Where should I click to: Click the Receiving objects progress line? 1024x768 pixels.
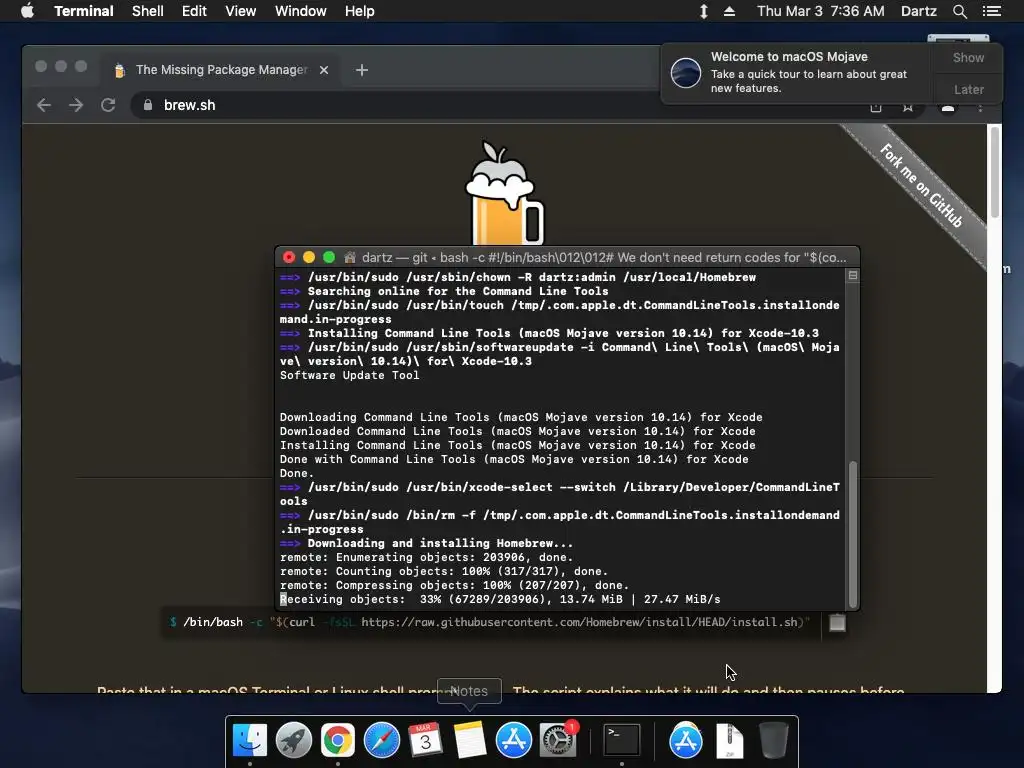click(500, 600)
